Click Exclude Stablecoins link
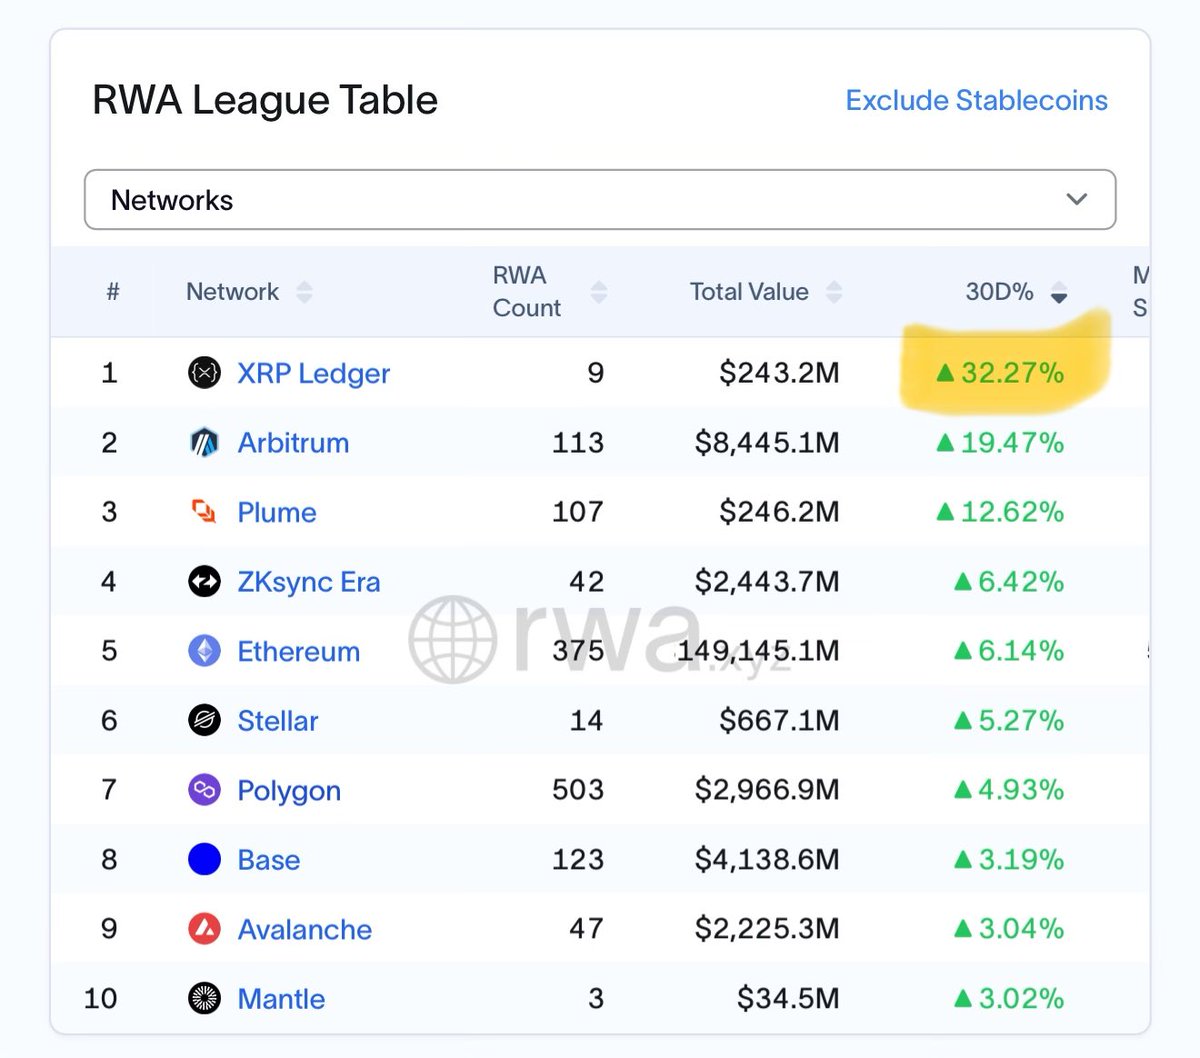This screenshot has width=1200, height=1058. 977,100
